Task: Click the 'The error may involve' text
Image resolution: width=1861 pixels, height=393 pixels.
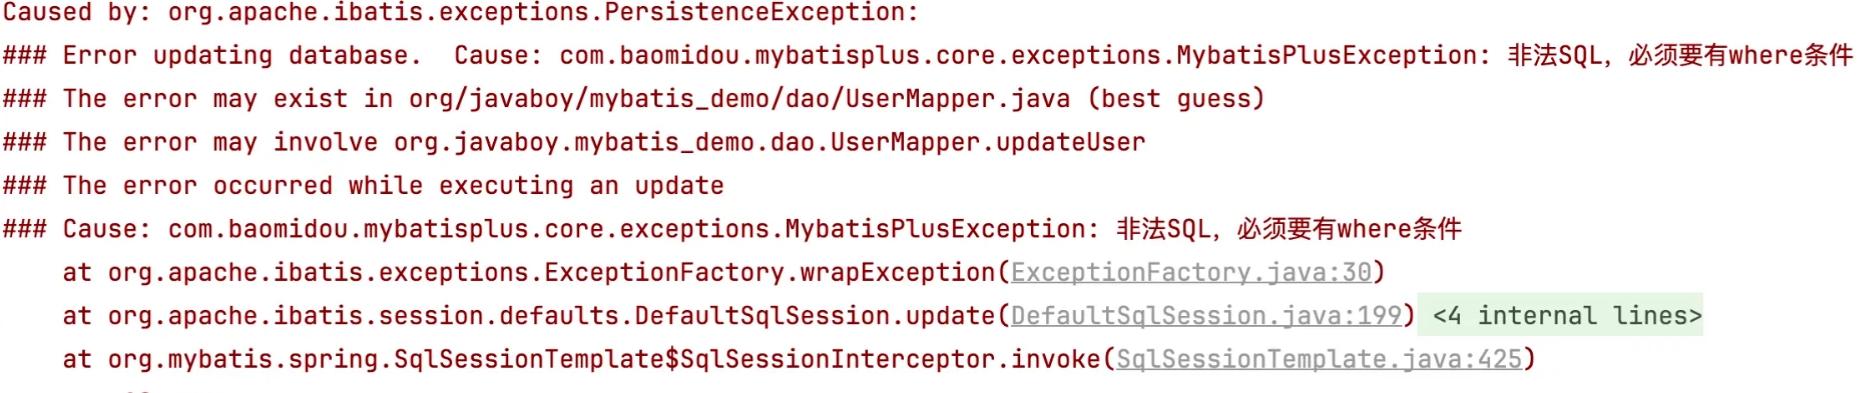Action: [x=220, y=142]
